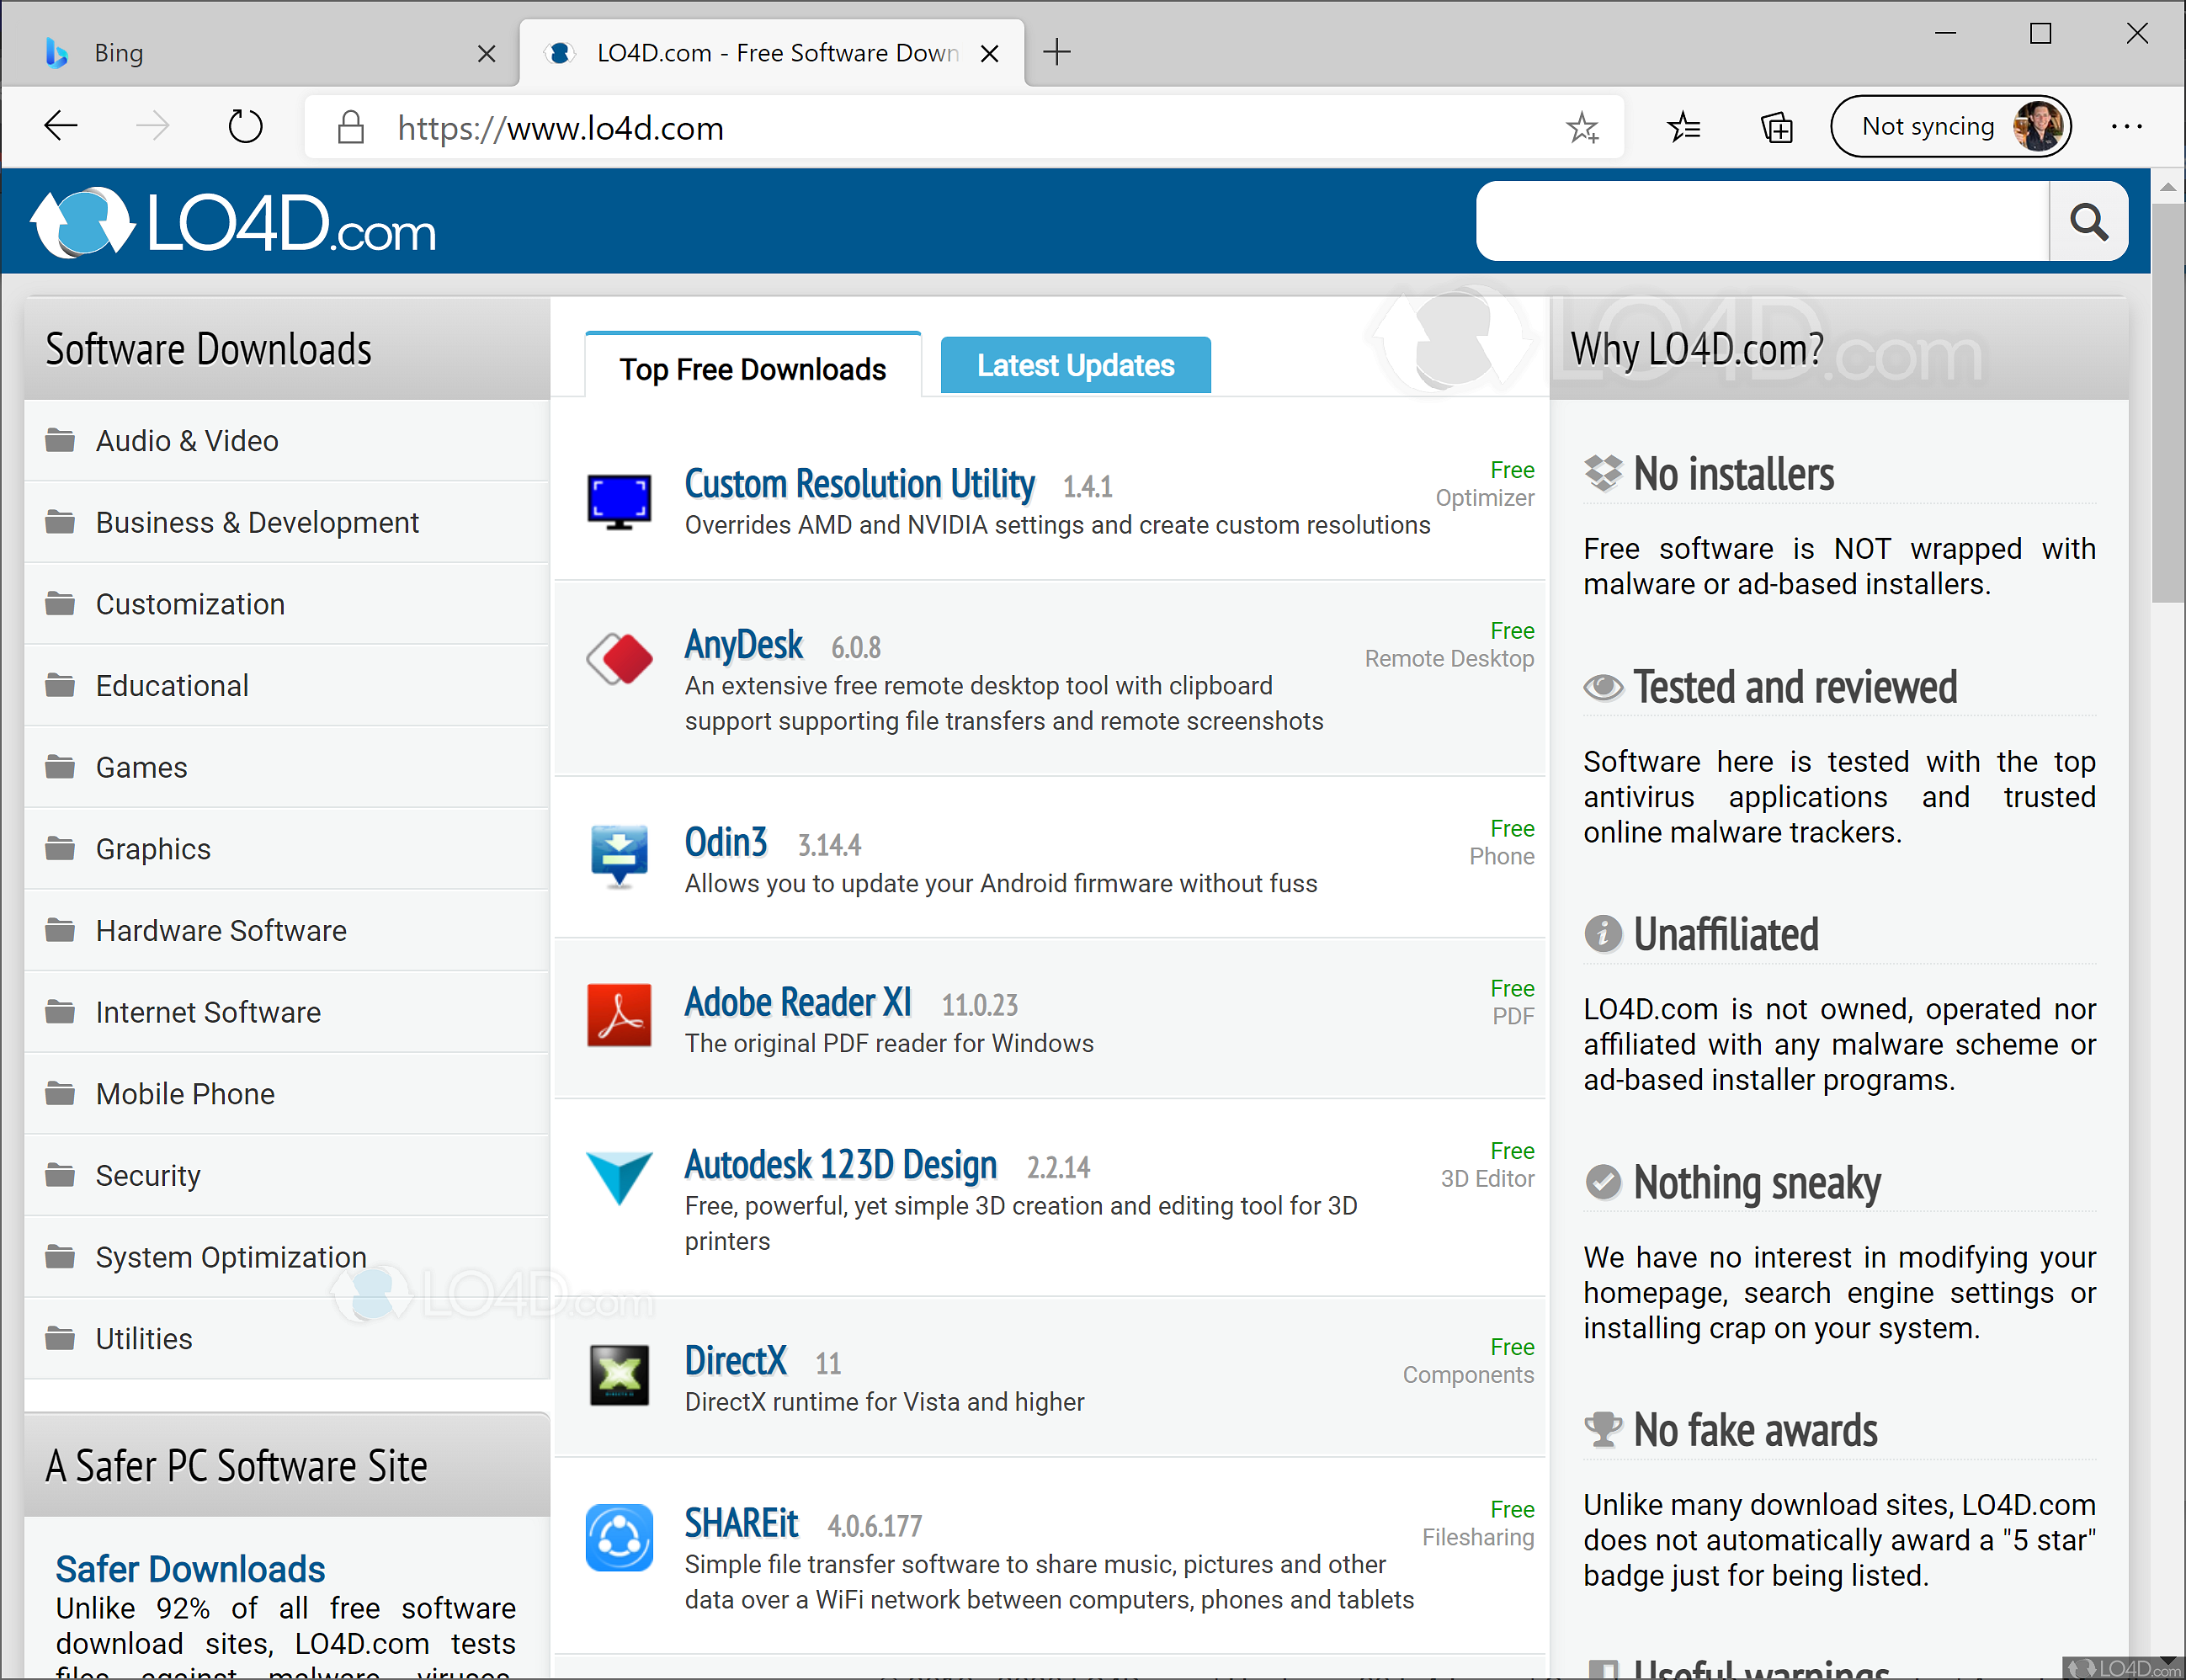The image size is (2186, 1680).
Task: Click the AnyDesk app icon
Action: 619,660
